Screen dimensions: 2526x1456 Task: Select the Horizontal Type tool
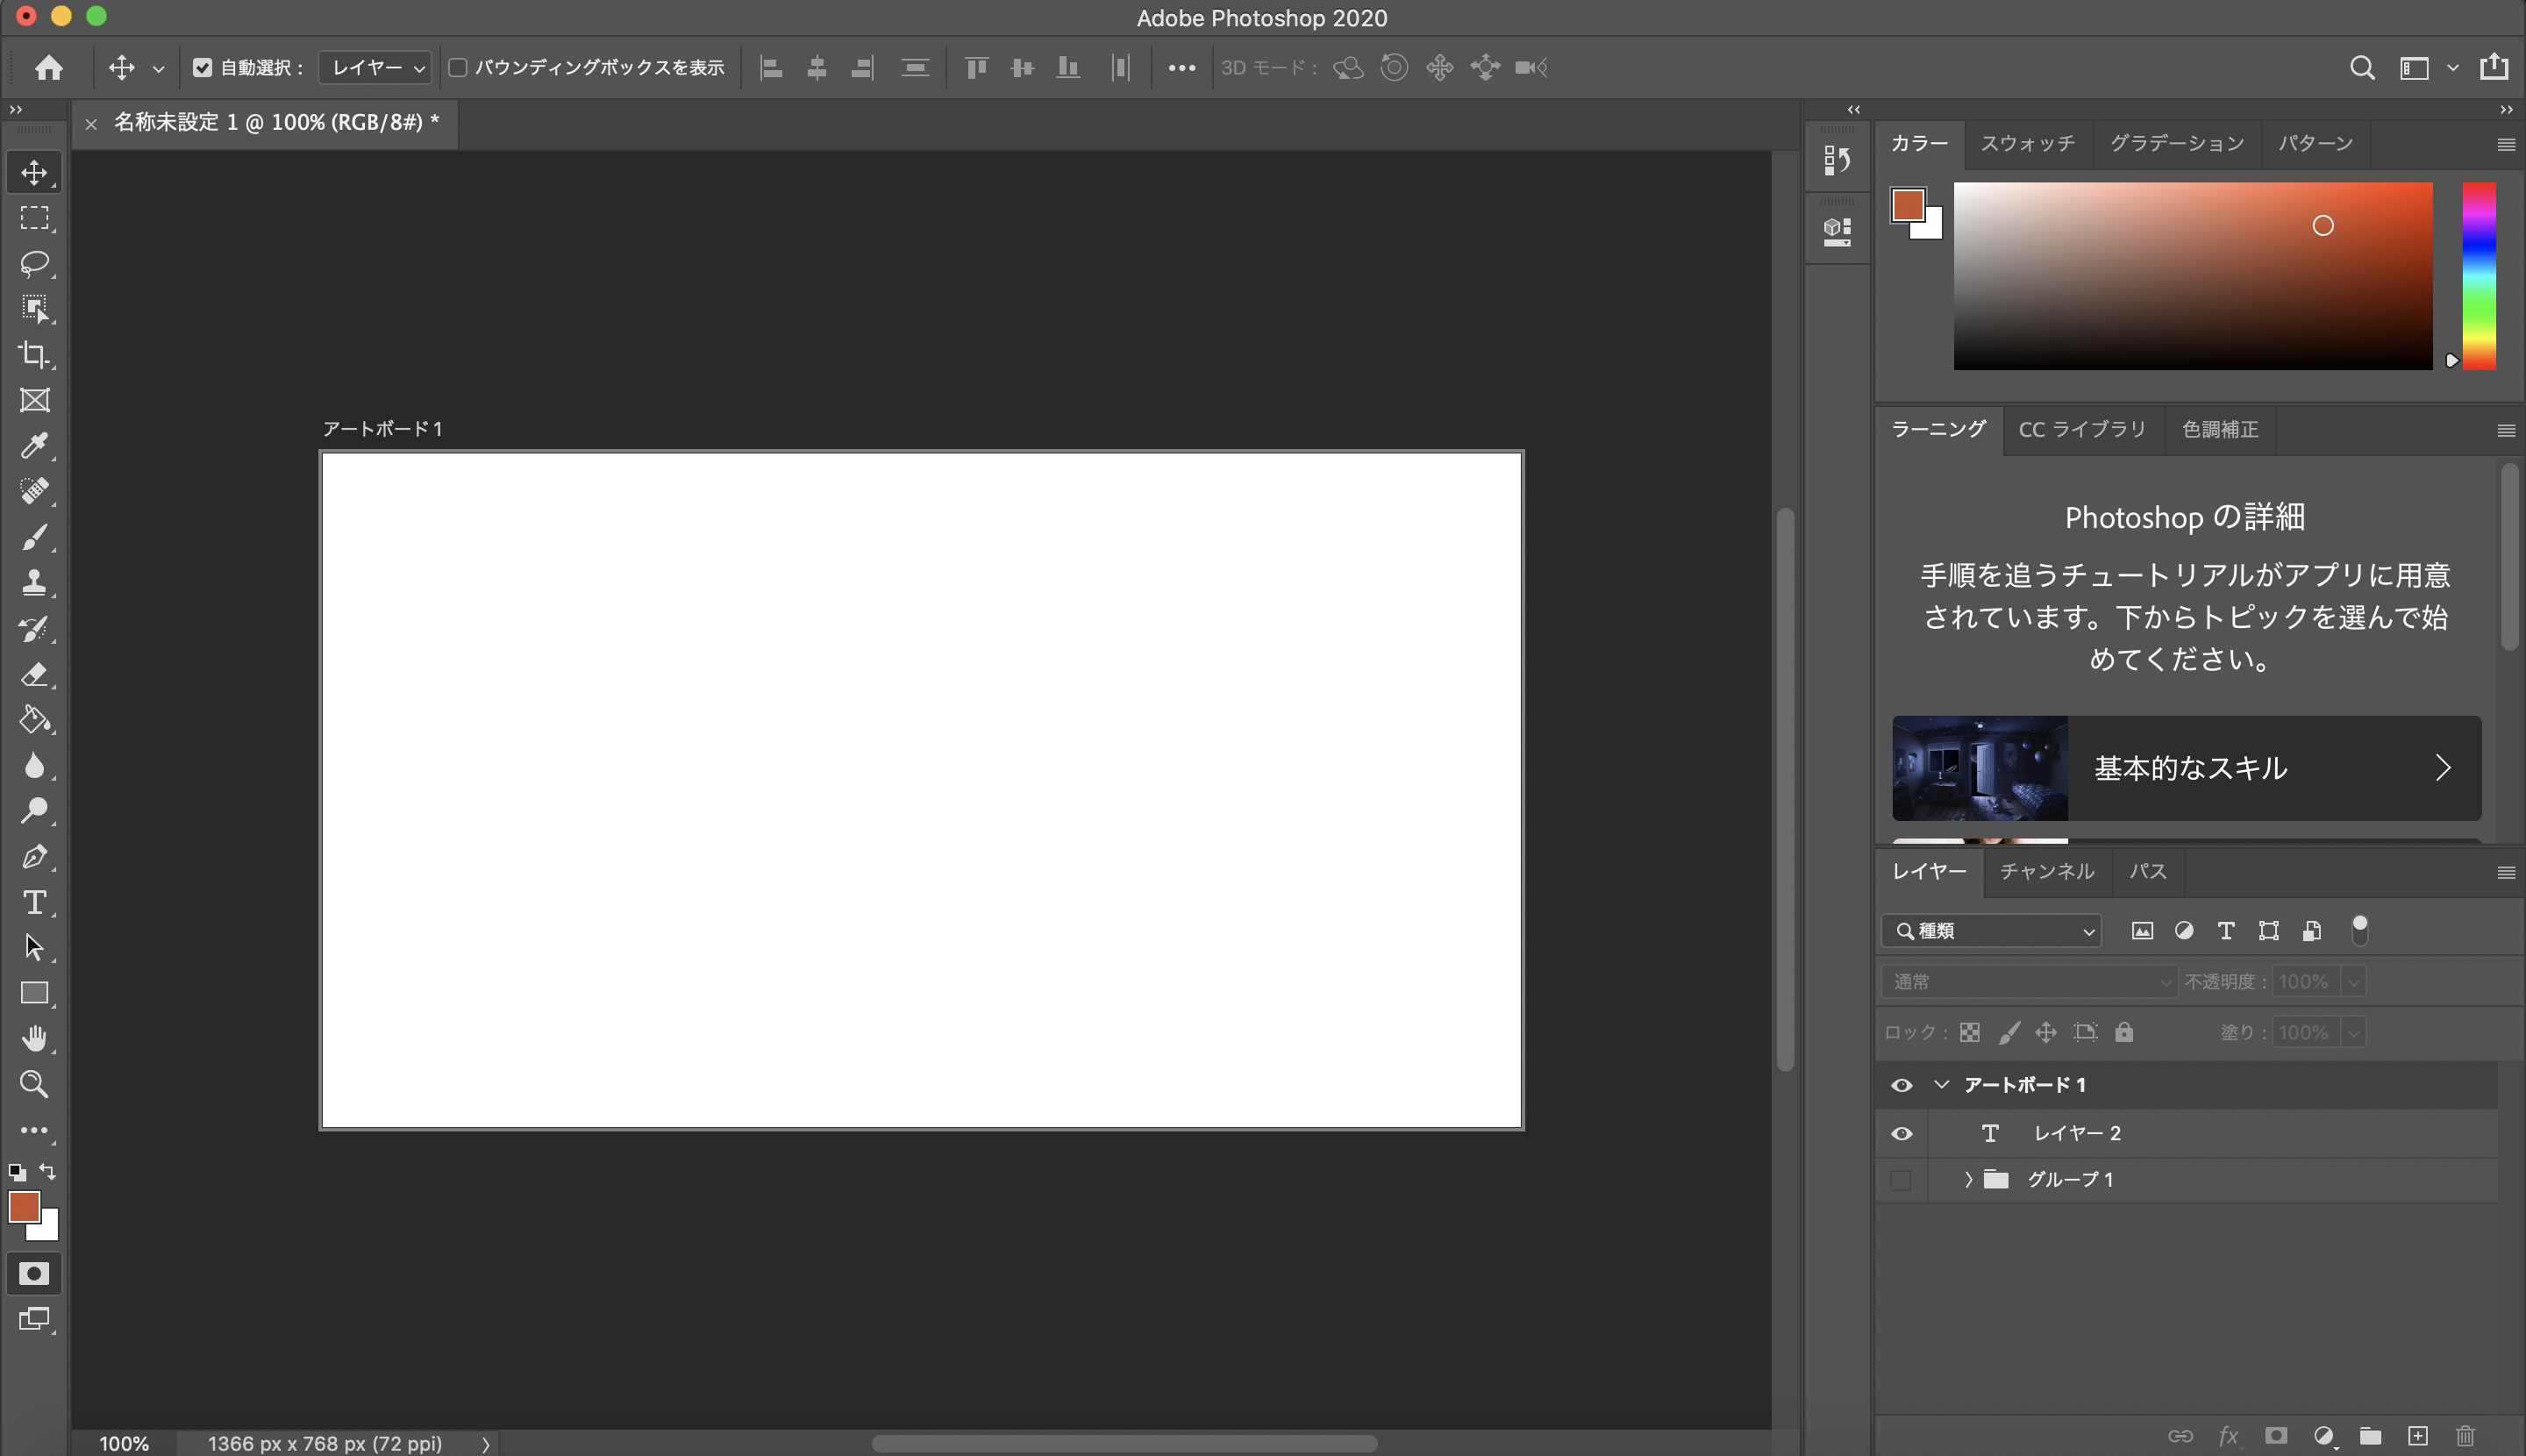[x=34, y=902]
